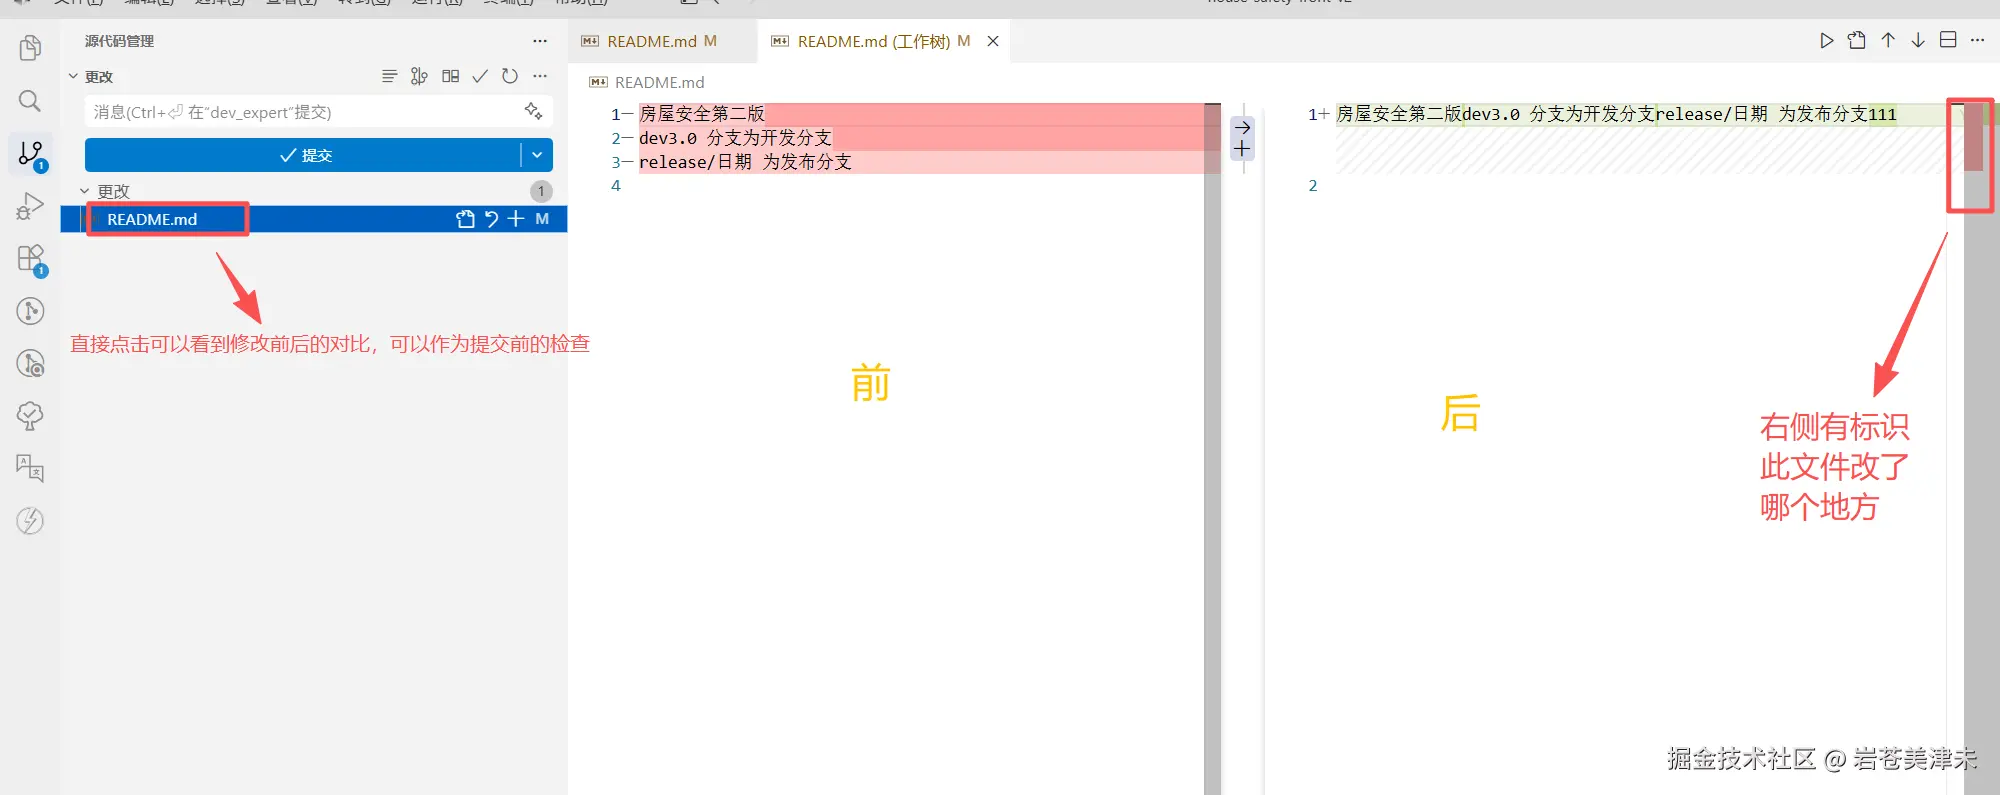Click deleted line release/日期 为发布分支
Image resolution: width=2000 pixels, height=795 pixels.
point(745,162)
